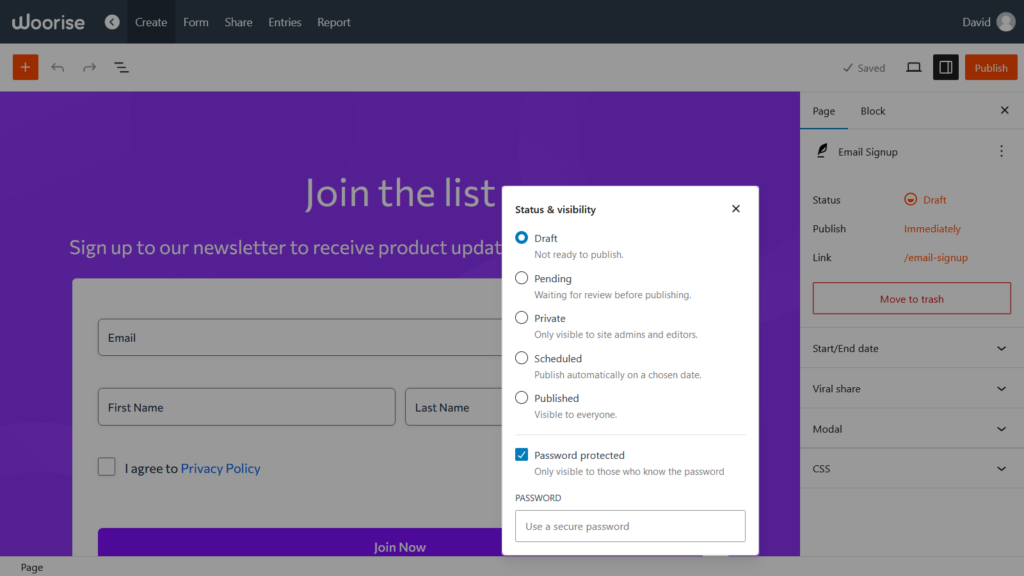Viewport: 1024px width, 576px height.
Task: Open the Entries menu
Action: click(x=285, y=22)
